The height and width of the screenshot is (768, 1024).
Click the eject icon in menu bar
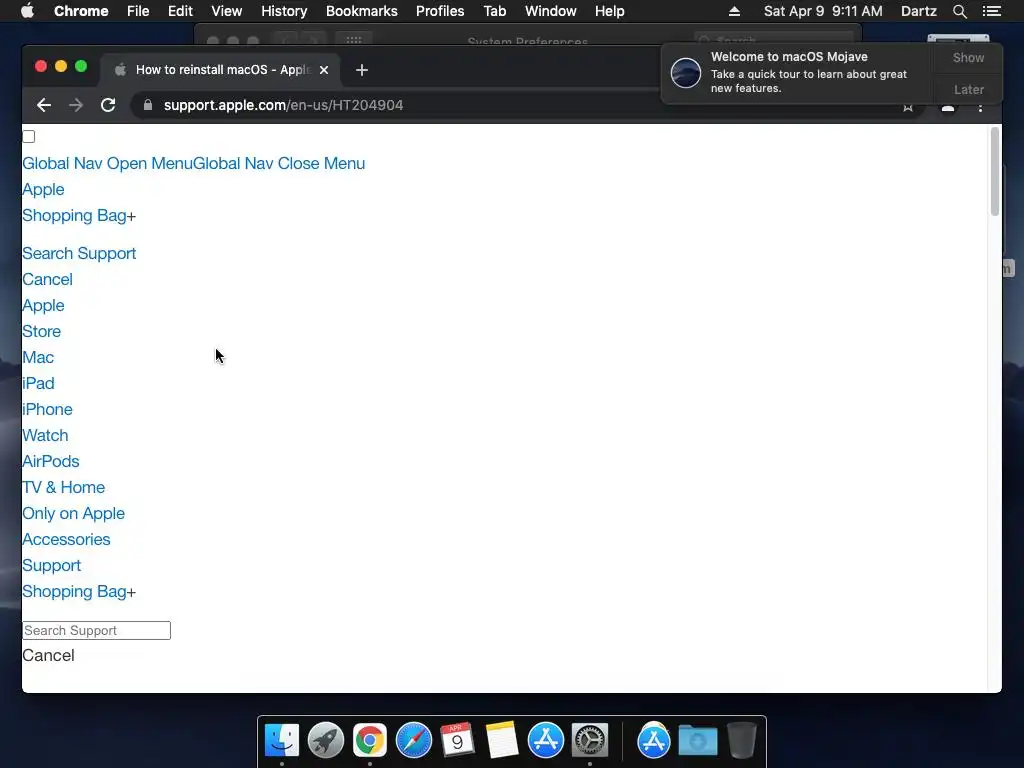click(x=734, y=11)
